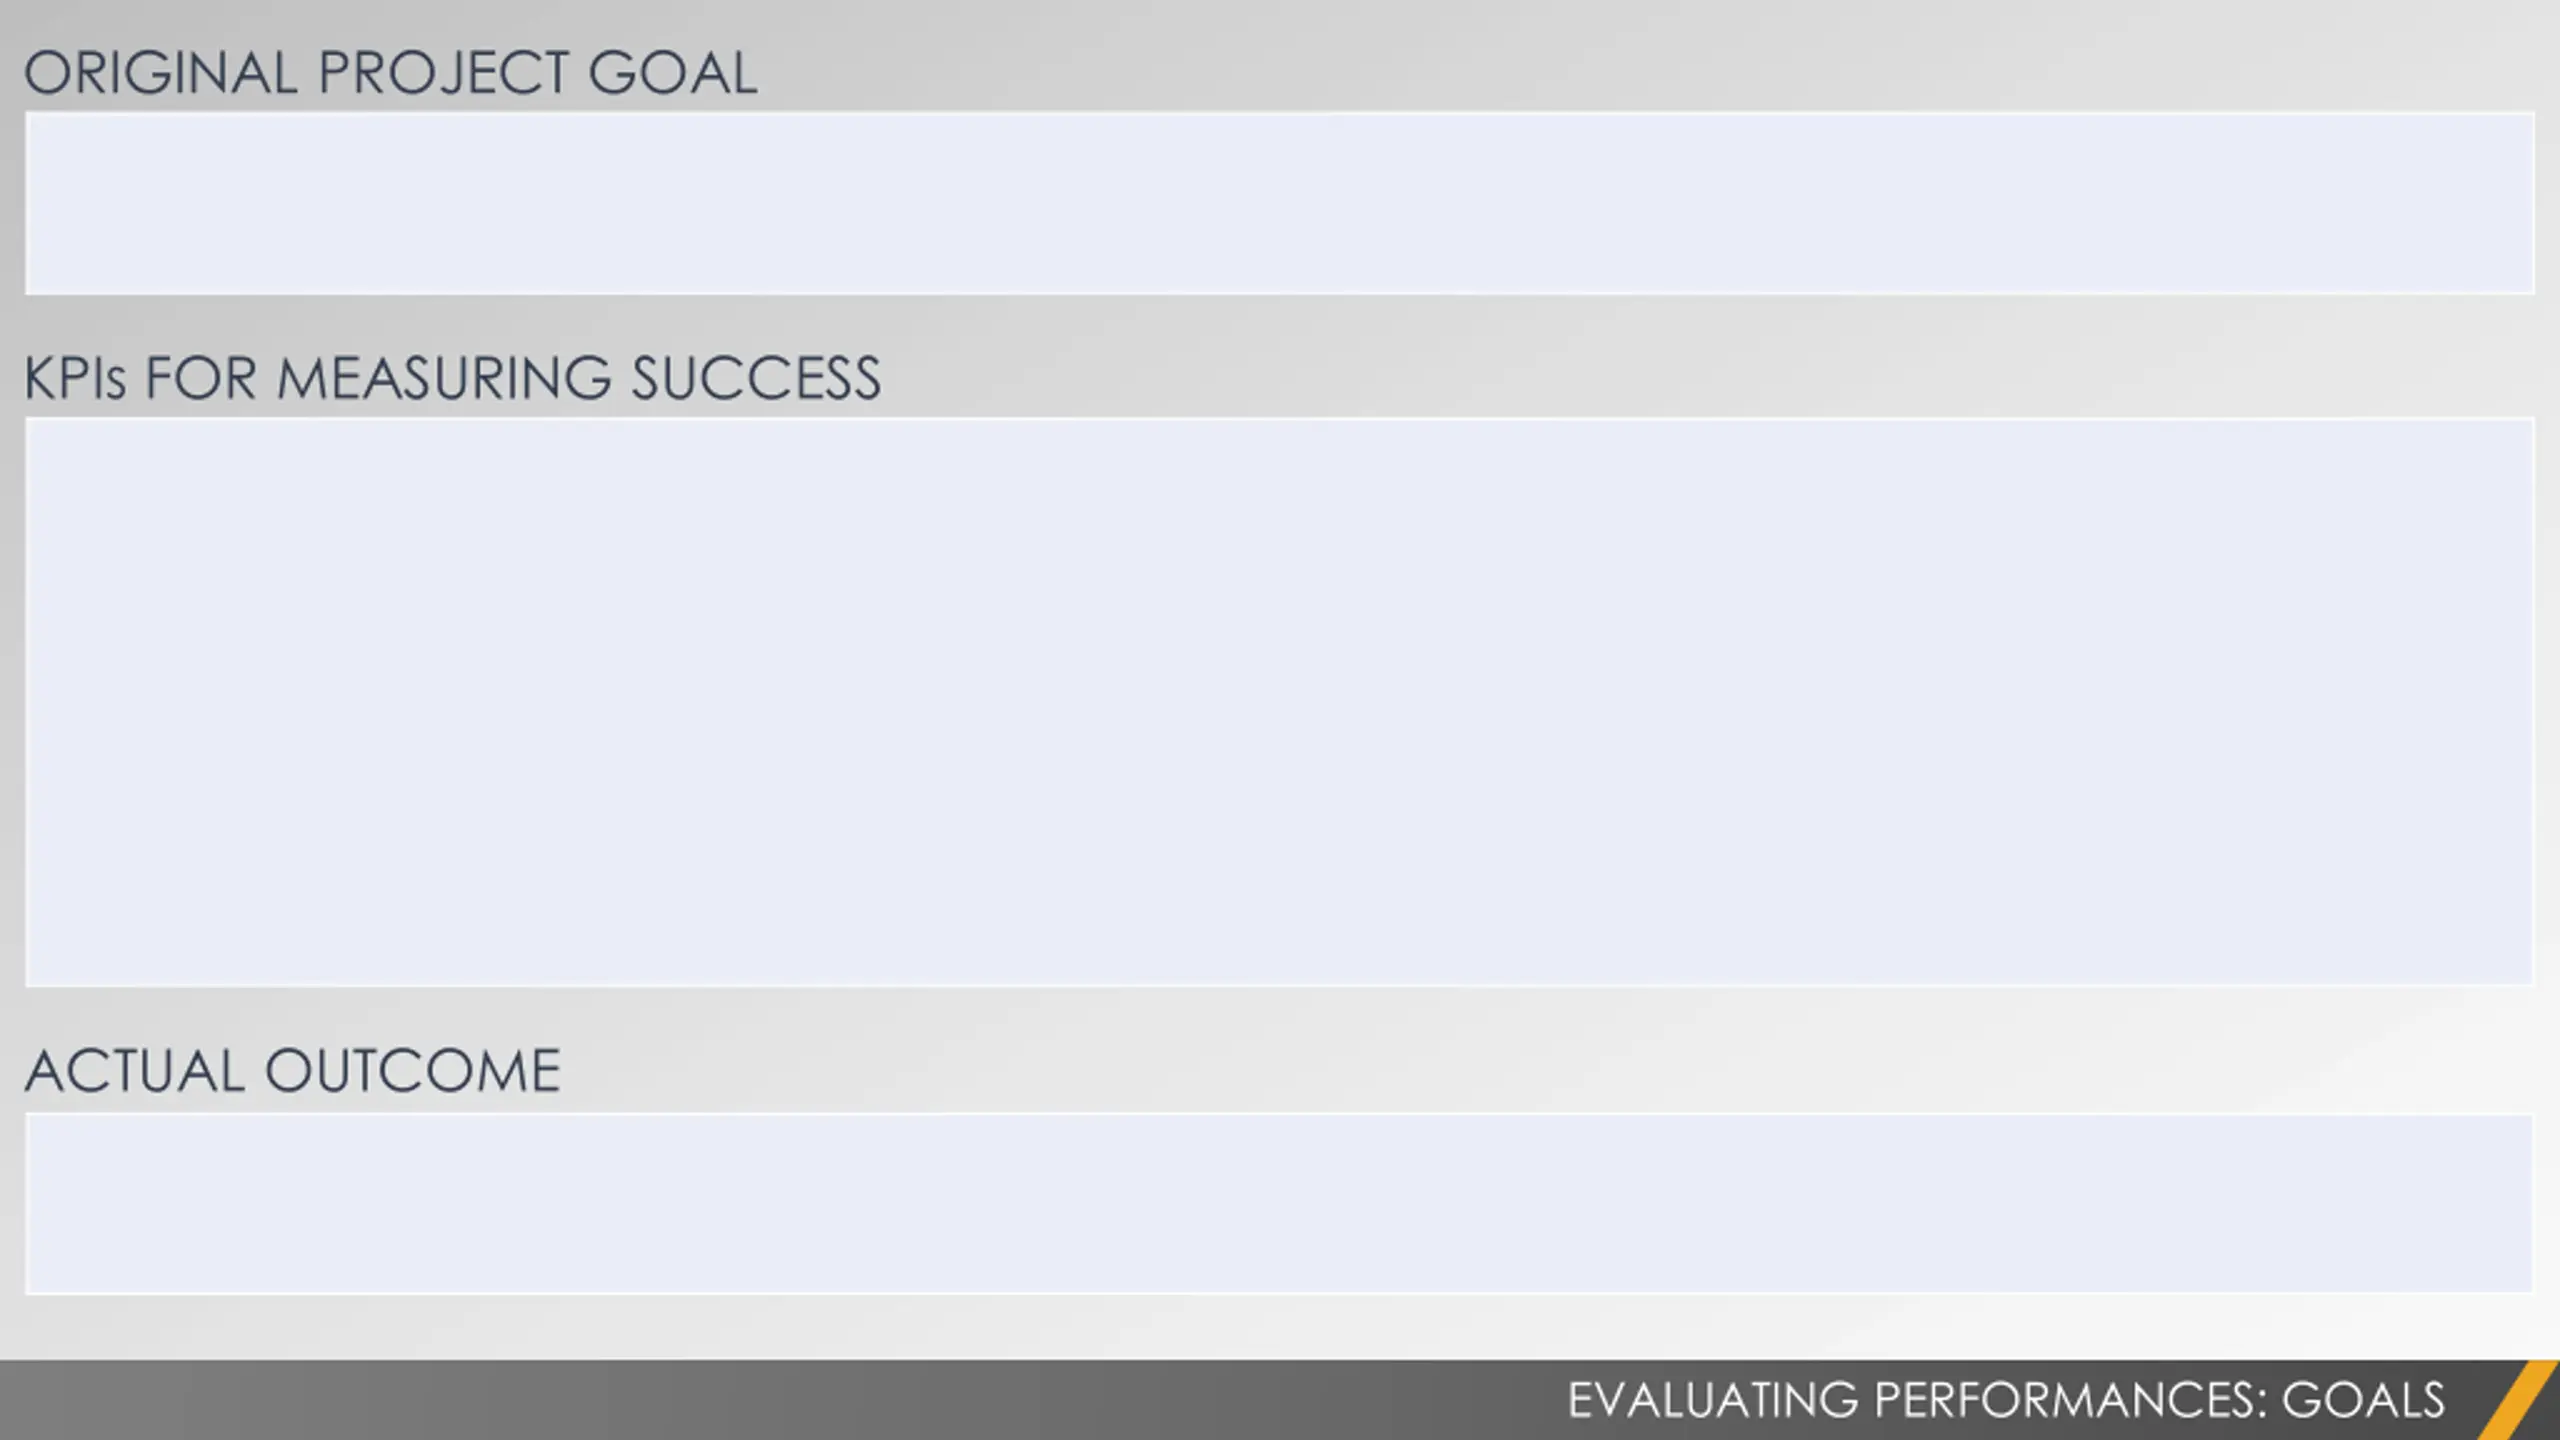Click the word KPIs in the second heading
Image resolution: width=2560 pixels, height=1440 pixels.
(x=76, y=378)
